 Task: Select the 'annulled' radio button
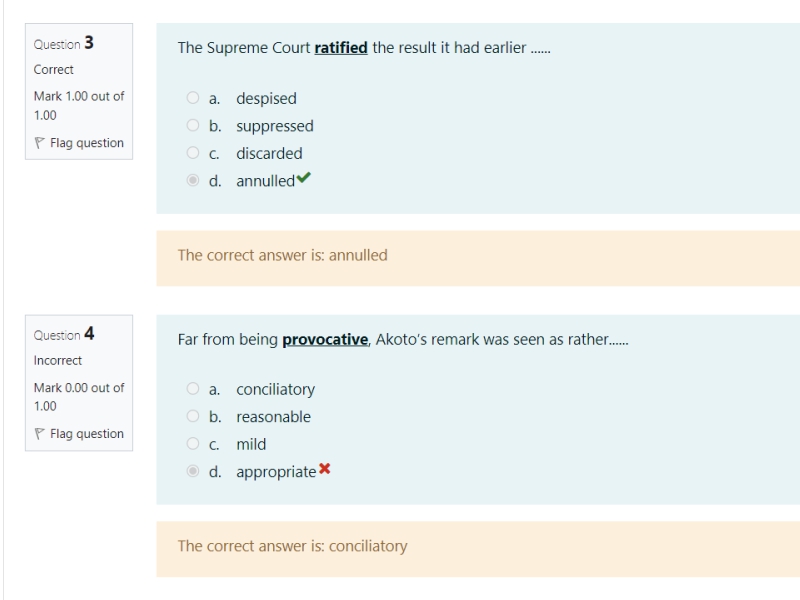point(192,181)
